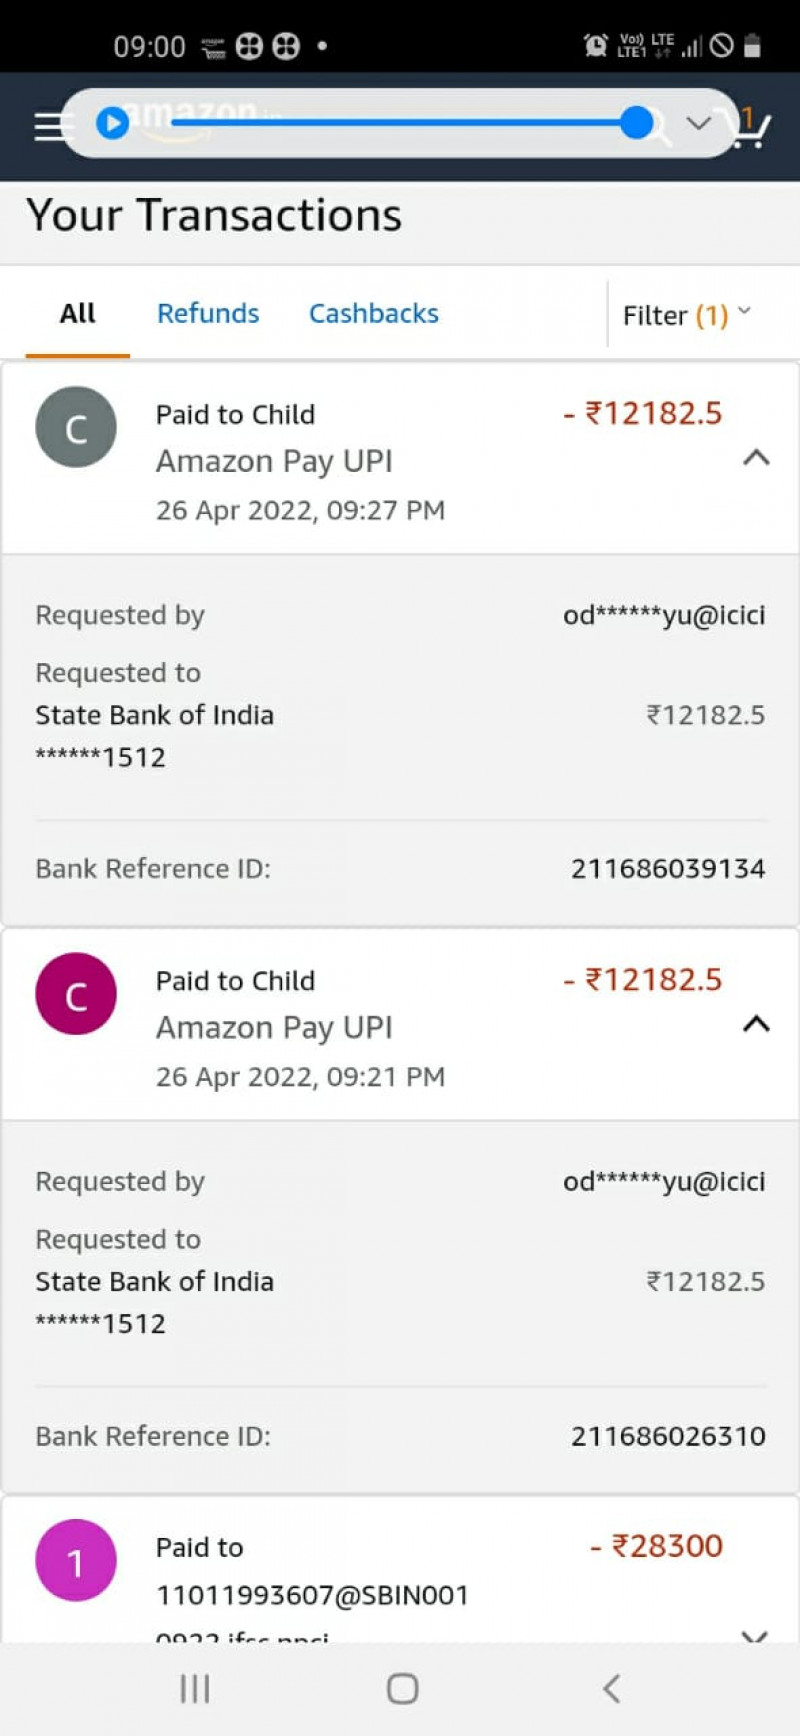This screenshot has height=1736, width=800.
Task: Click the blue slider handle knob
Action: tap(637, 123)
